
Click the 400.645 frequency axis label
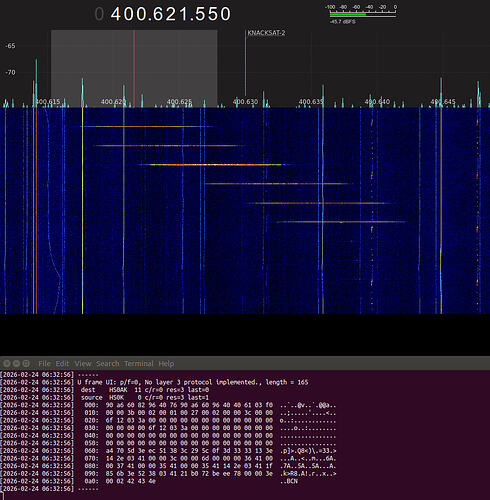[x=443, y=102]
